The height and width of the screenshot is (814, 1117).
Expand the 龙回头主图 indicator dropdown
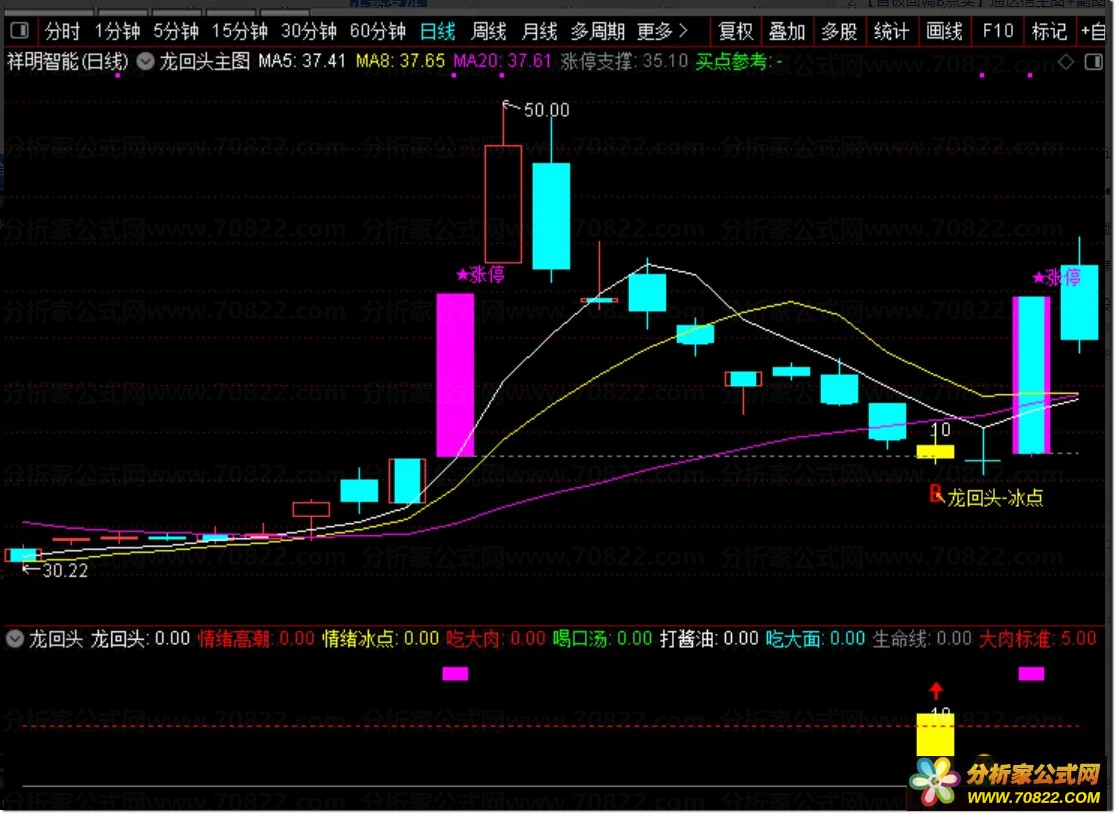tap(145, 62)
